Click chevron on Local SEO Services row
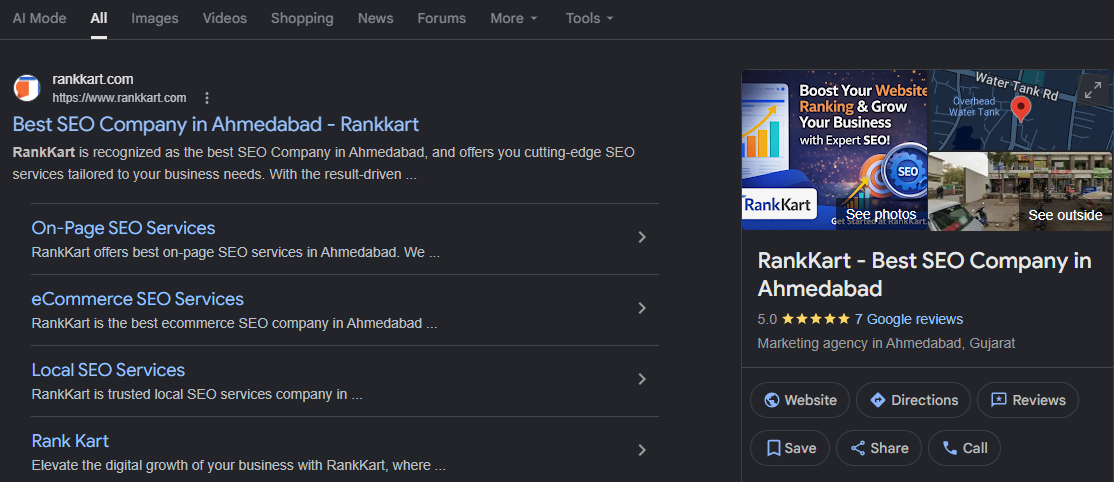1114x482 pixels. tap(642, 380)
